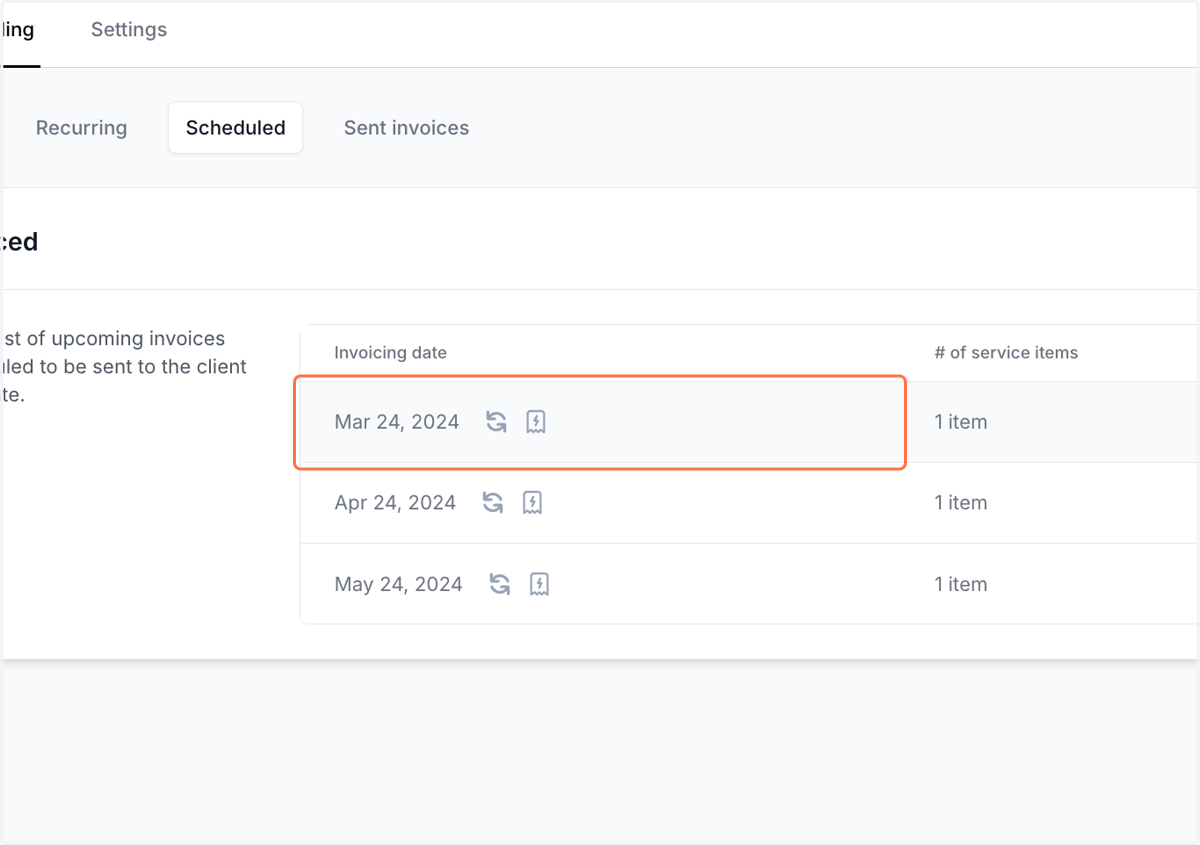This screenshot has width=1200, height=845.
Task: Click the recurring arrows icon beside Mar 24, 2024
Action: pos(496,422)
